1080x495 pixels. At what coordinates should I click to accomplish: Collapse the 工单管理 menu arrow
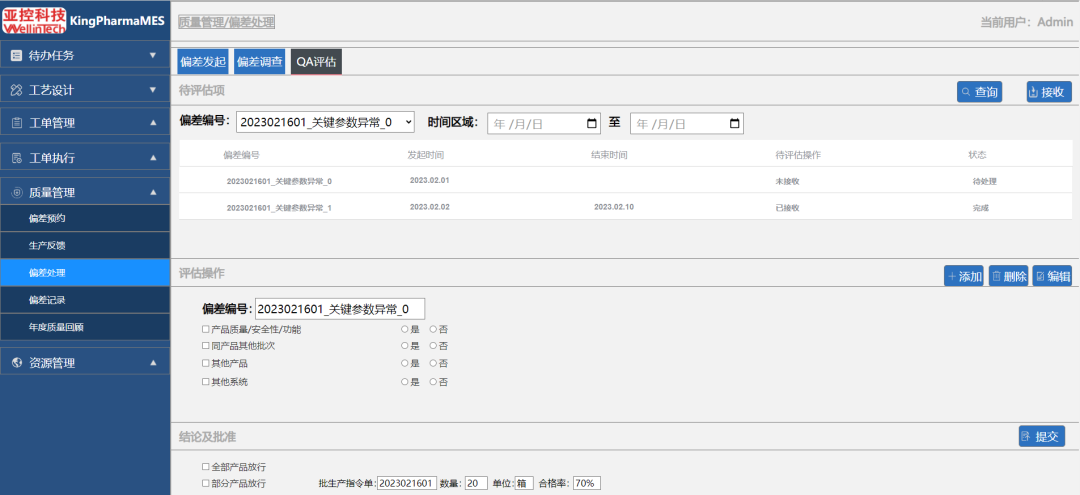coord(153,123)
